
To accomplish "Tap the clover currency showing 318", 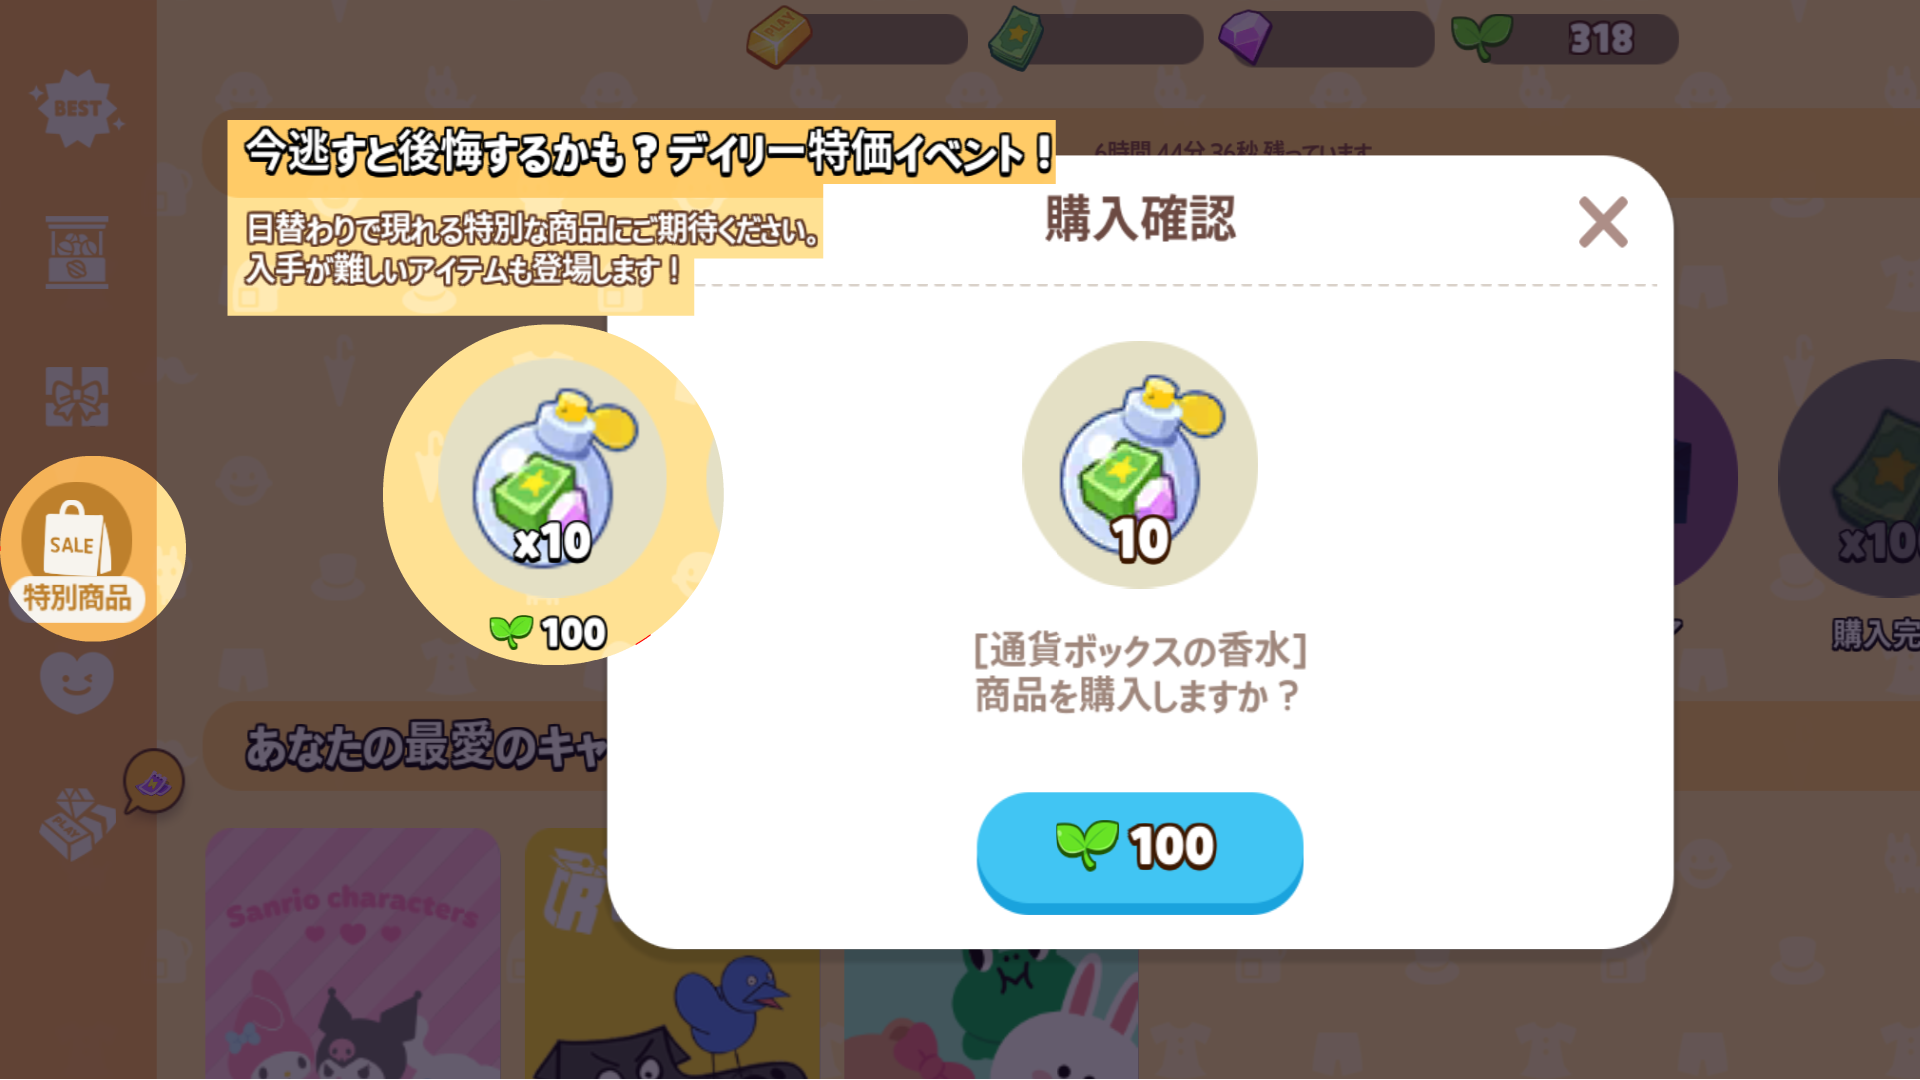I will click(x=1564, y=40).
